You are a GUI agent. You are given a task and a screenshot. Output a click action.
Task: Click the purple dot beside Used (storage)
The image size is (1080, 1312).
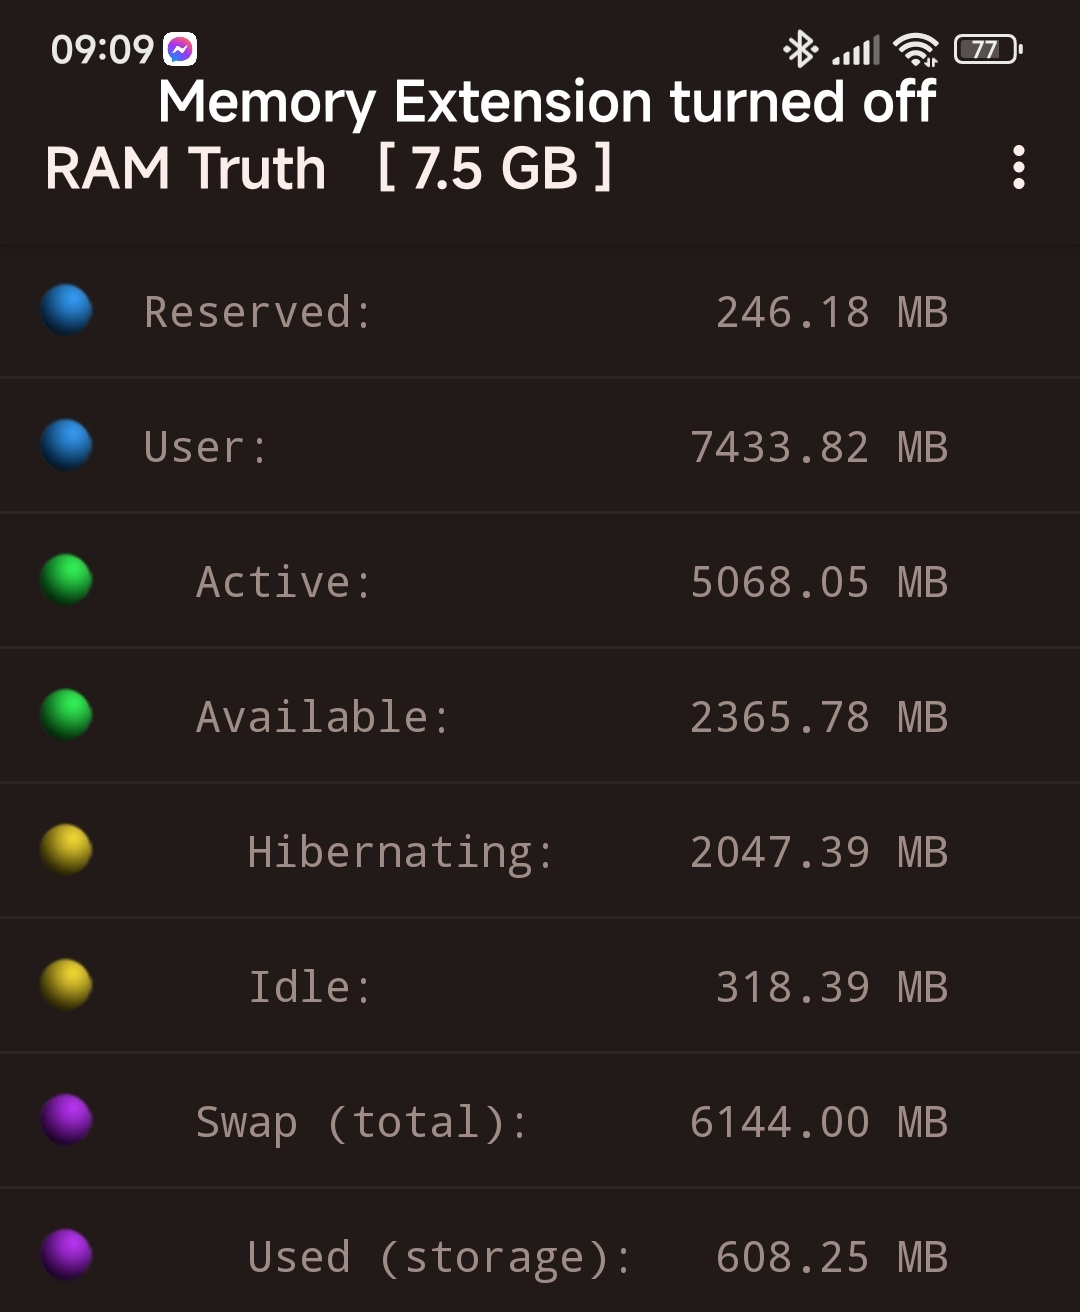pos(67,1255)
